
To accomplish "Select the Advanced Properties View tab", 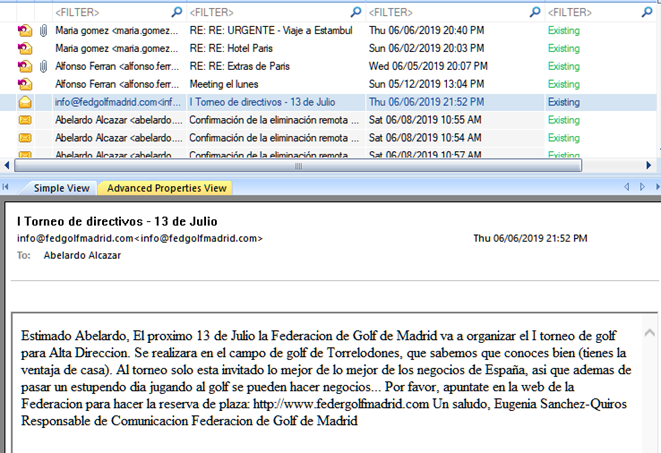I will [167, 188].
